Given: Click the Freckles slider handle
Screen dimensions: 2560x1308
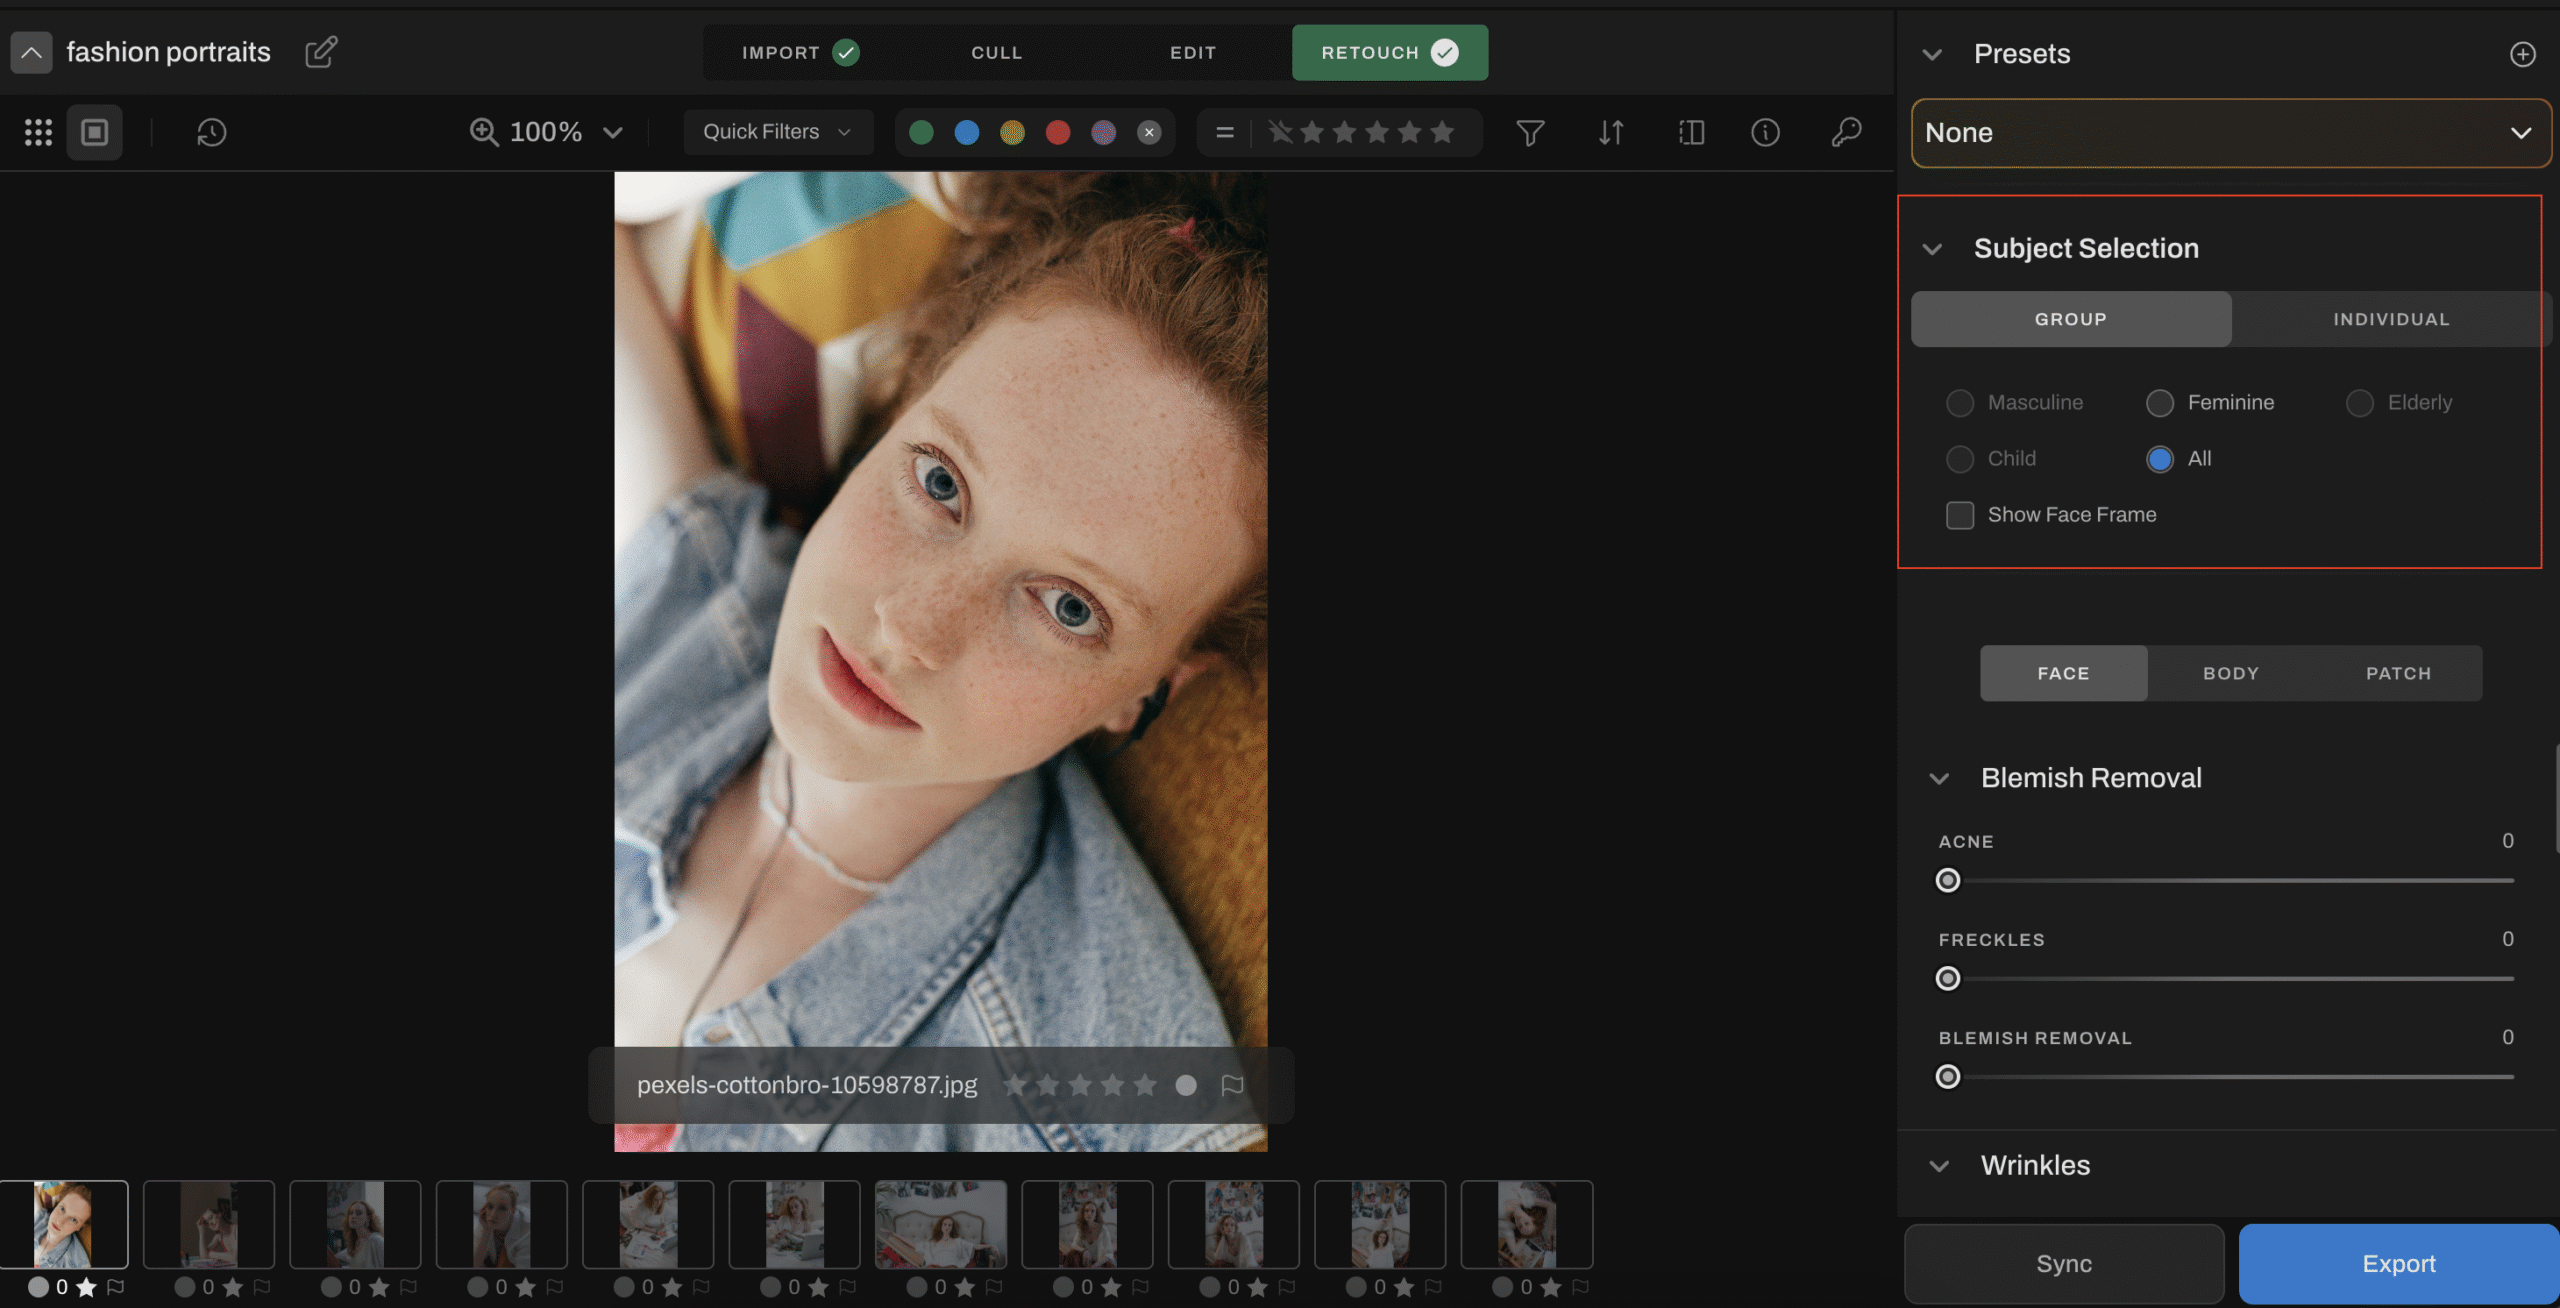Looking at the screenshot, I should 1948,979.
